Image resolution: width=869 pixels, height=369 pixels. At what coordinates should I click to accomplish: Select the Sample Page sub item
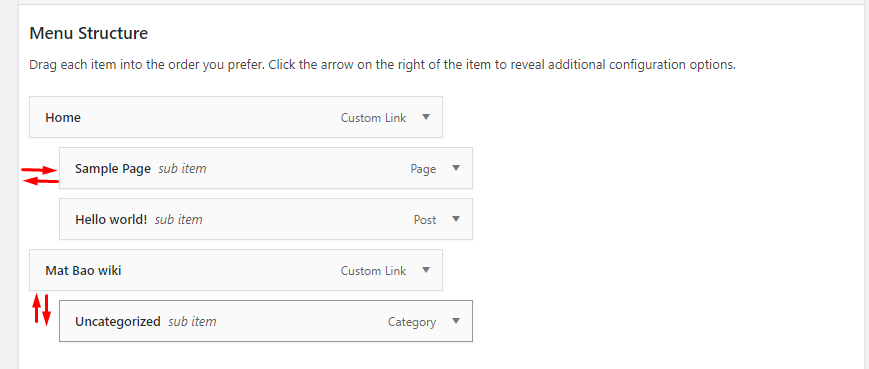point(265,168)
